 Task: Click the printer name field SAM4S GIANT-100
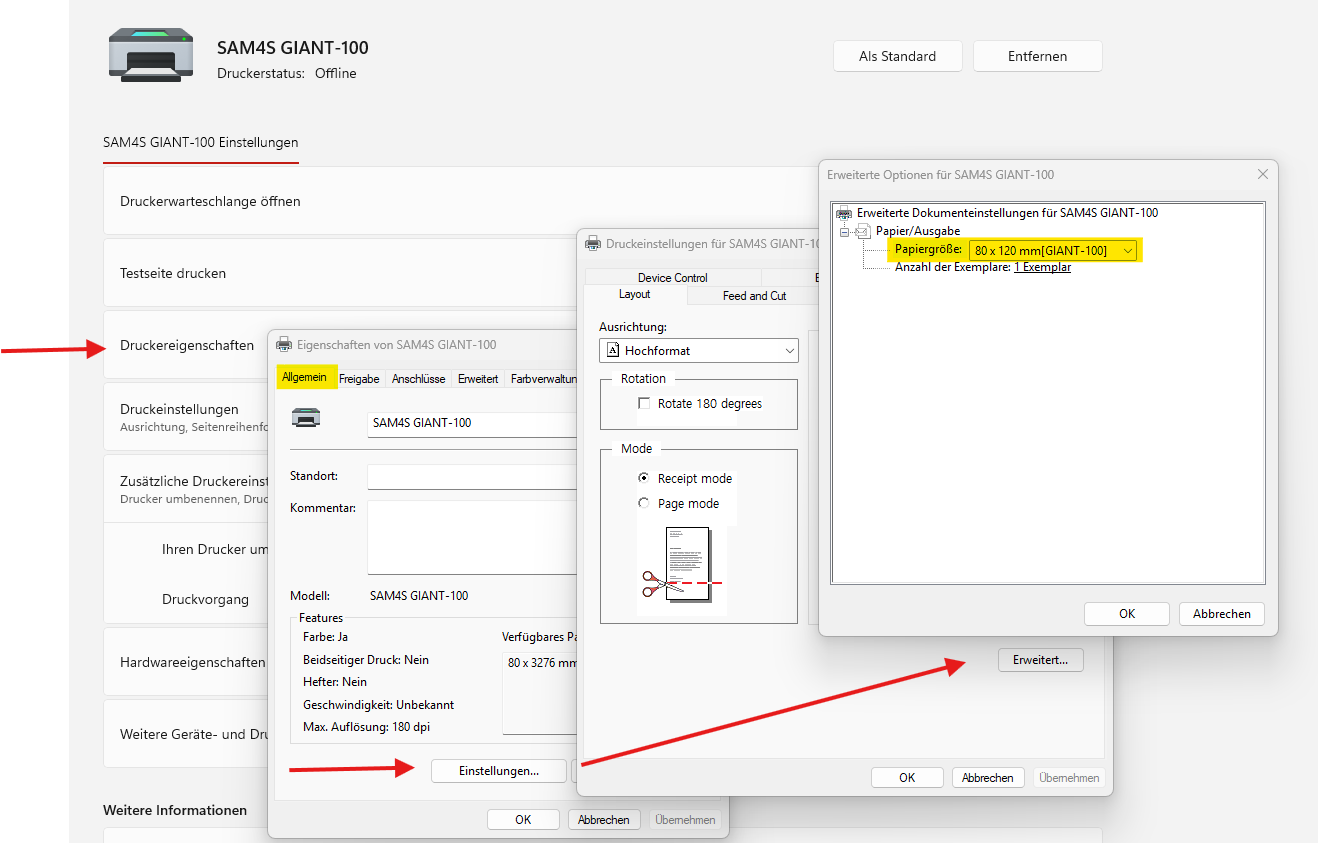[472, 423]
